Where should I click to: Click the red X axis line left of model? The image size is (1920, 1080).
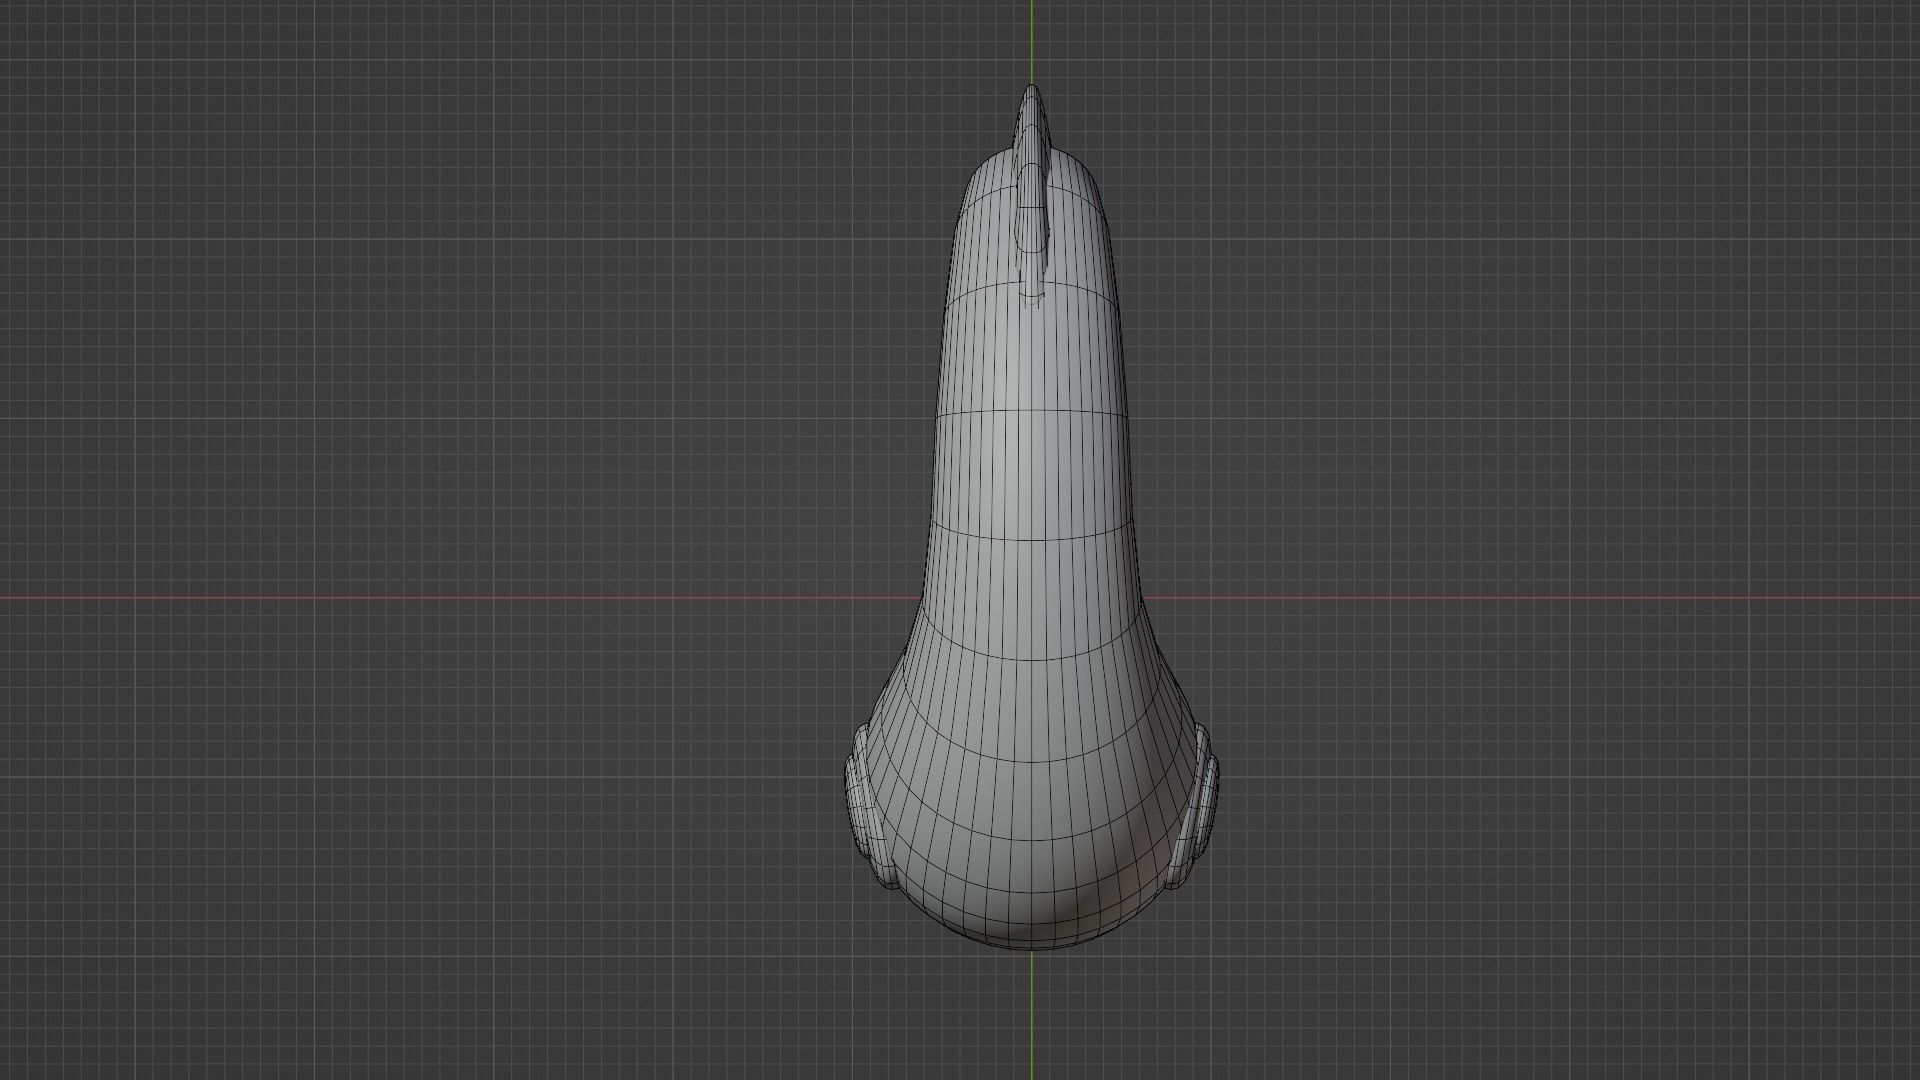450,598
